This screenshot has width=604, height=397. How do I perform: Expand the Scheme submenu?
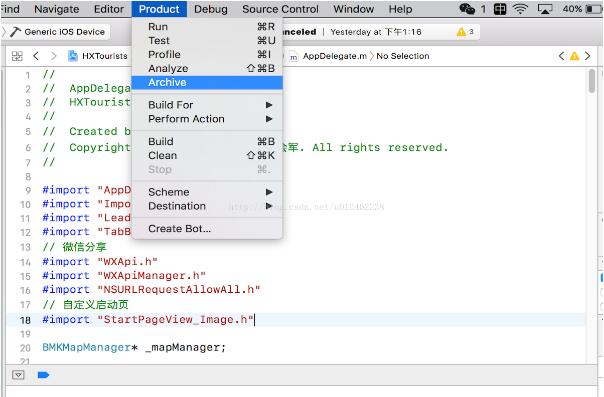point(207,192)
